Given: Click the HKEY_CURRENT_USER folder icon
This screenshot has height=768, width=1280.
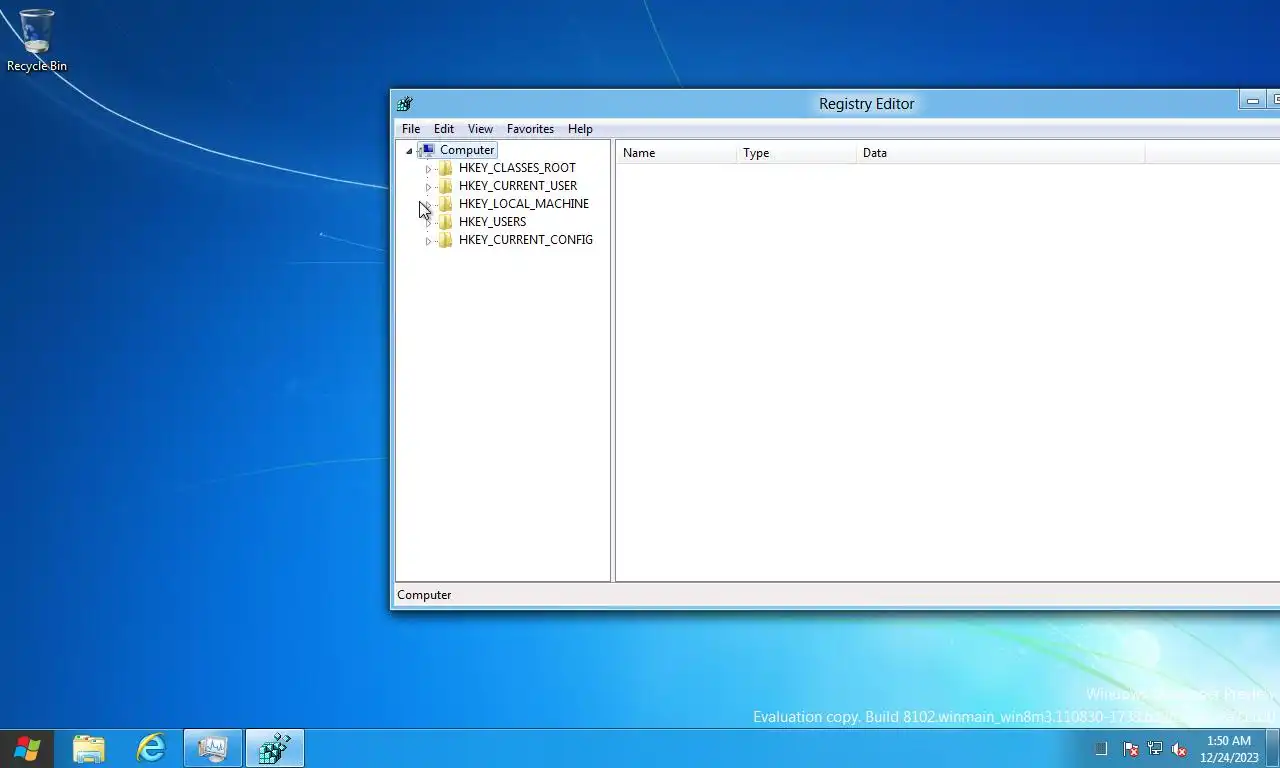Looking at the screenshot, I should (x=446, y=186).
